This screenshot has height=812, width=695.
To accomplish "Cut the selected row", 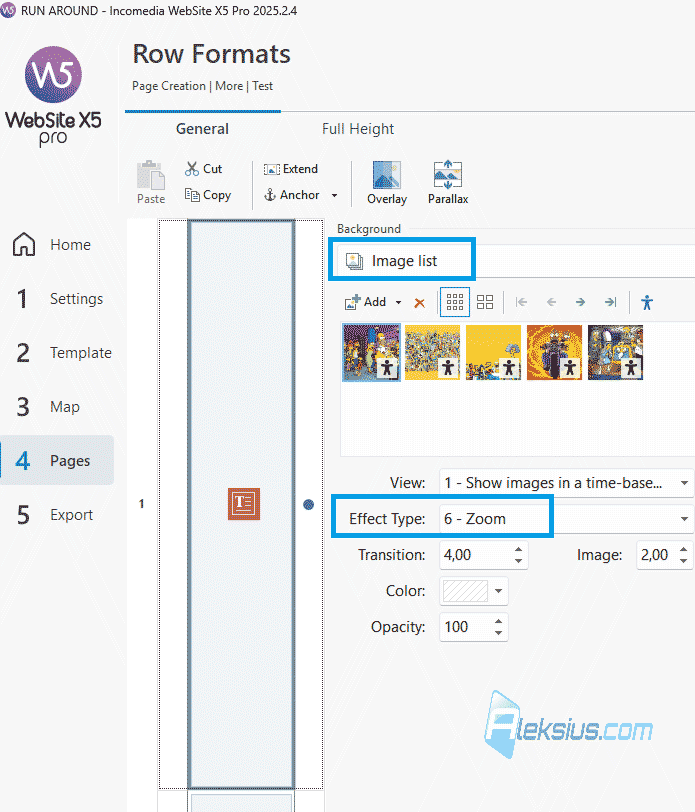I will pyautogui.click(x=203, y=169).
